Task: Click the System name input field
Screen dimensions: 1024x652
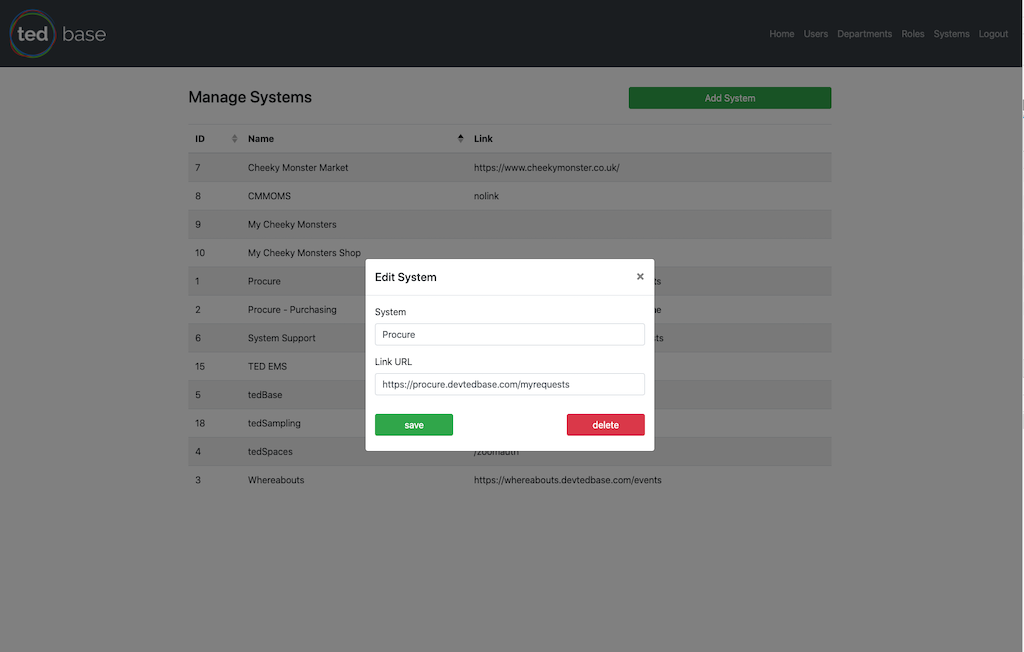Action: (x=509, y=335)
